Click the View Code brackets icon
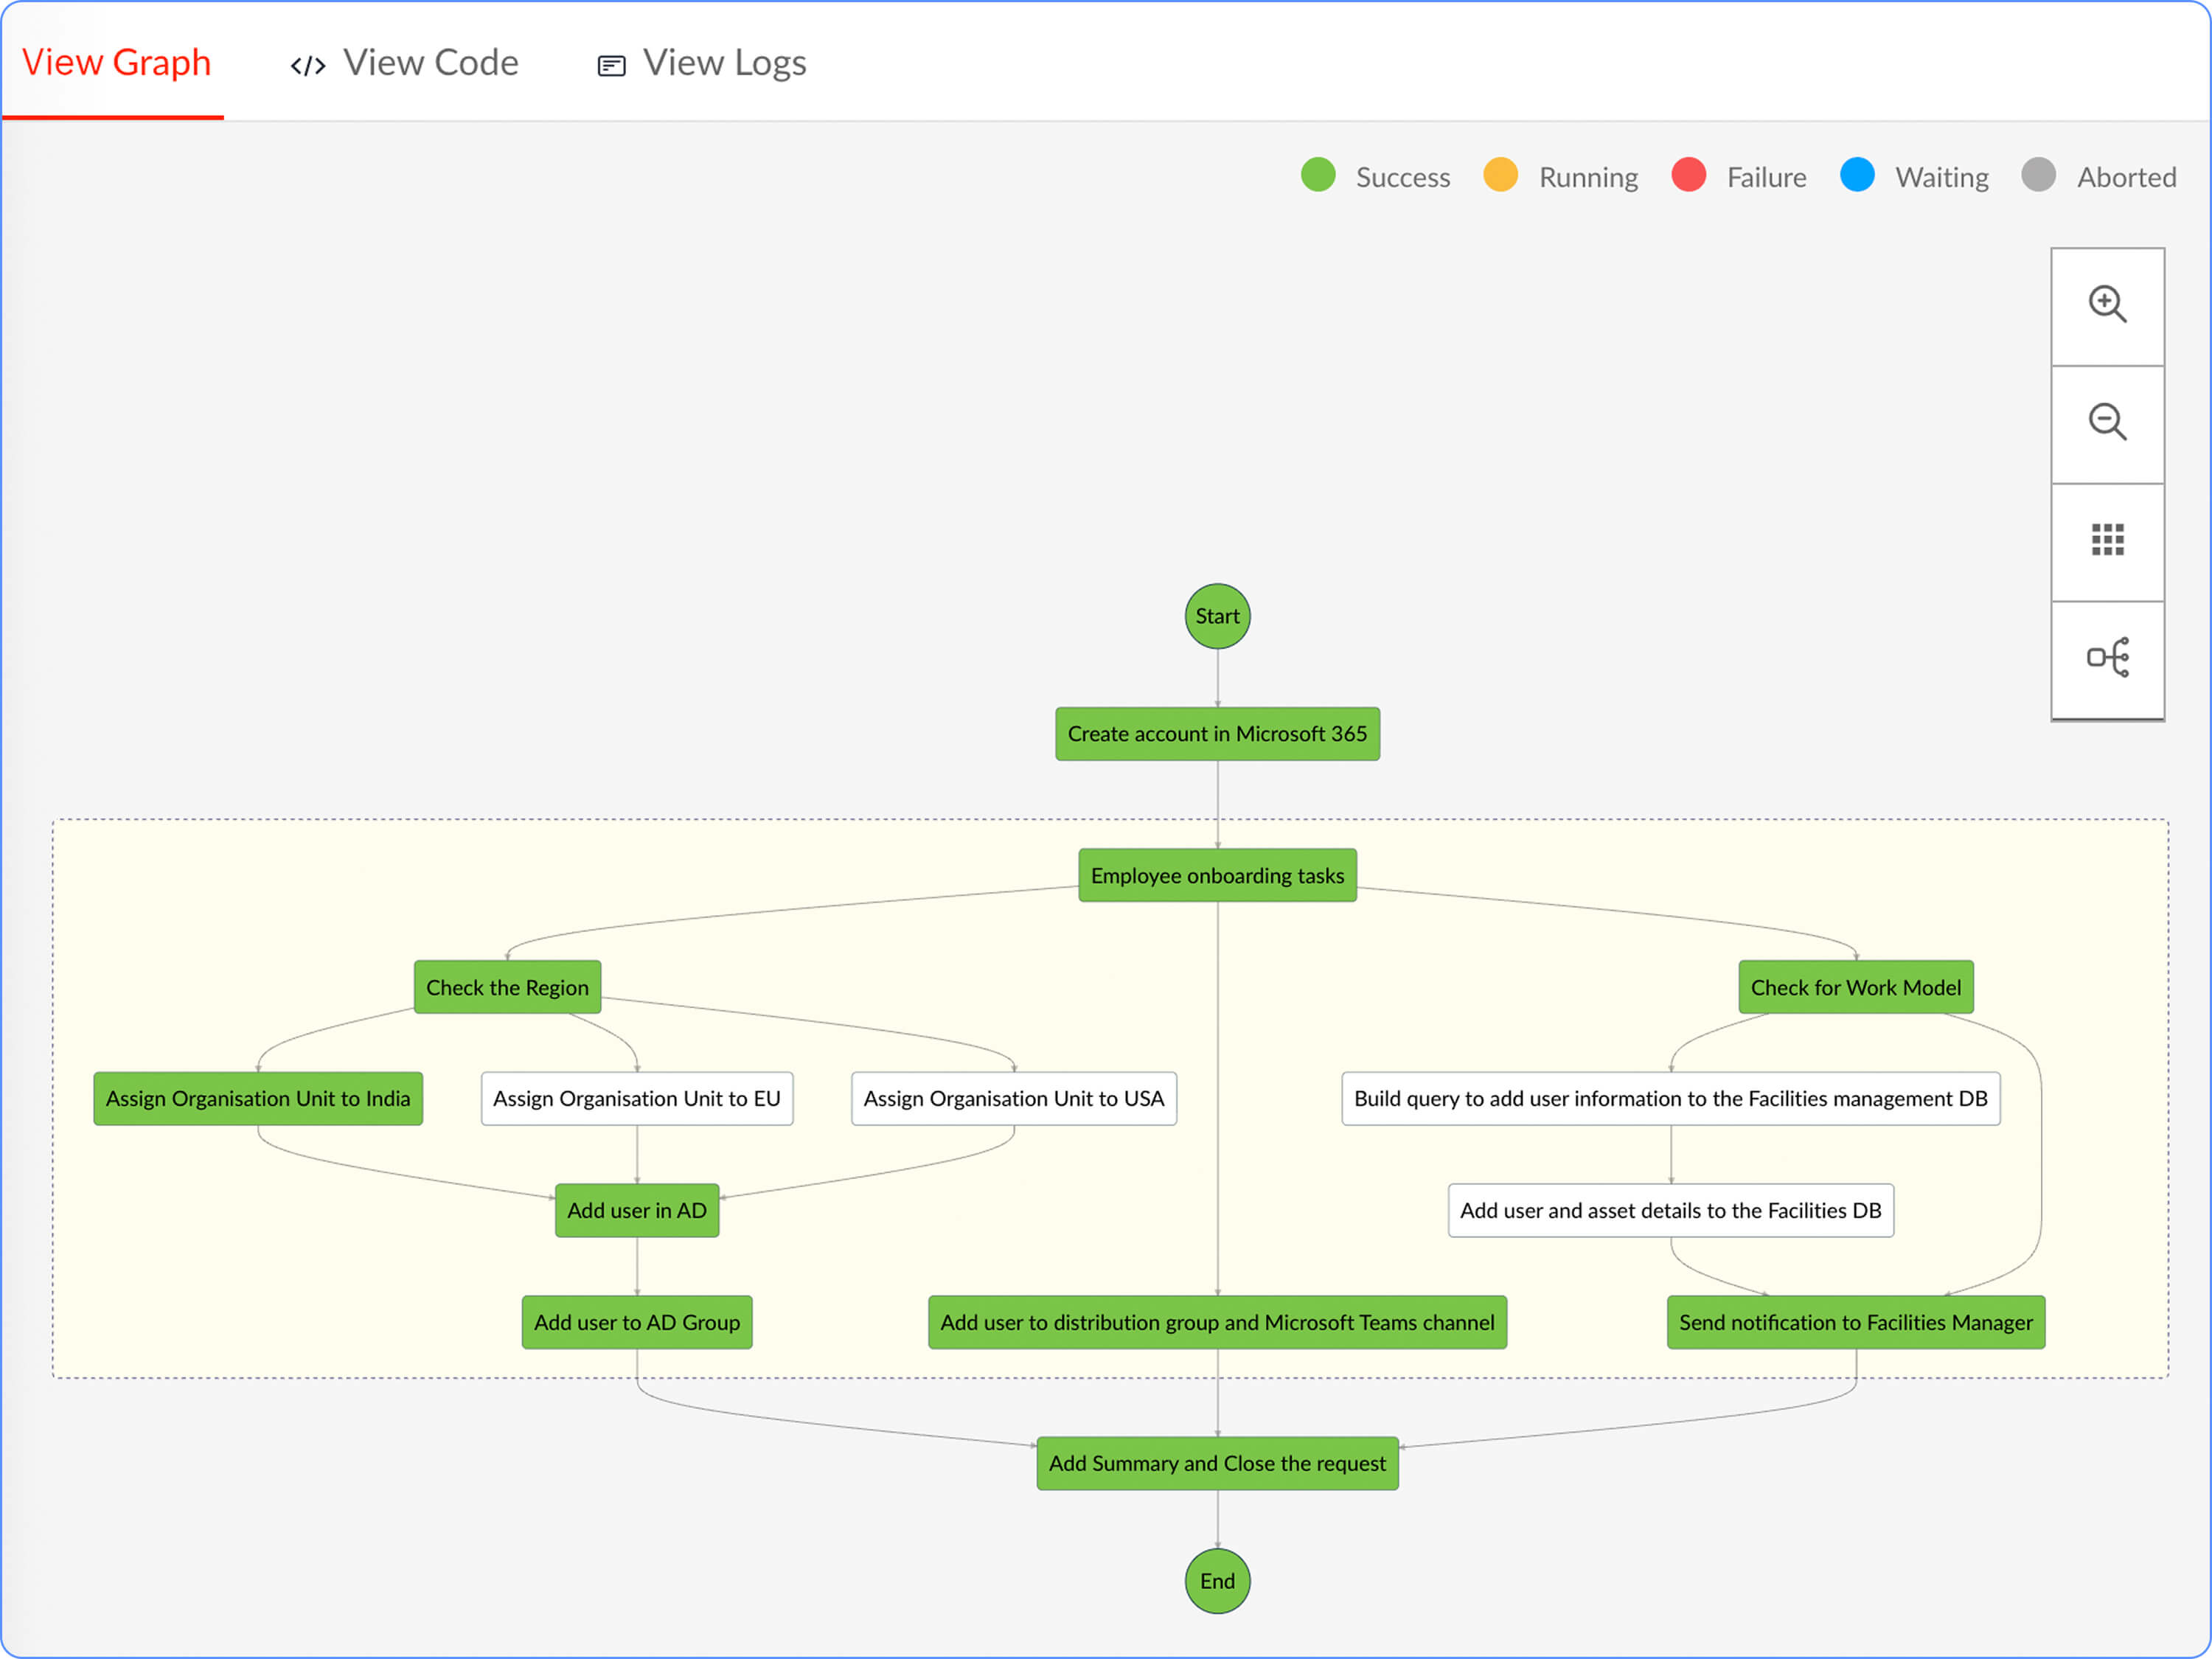This screenshot has width=2212, height=1659. click(307, 66)
